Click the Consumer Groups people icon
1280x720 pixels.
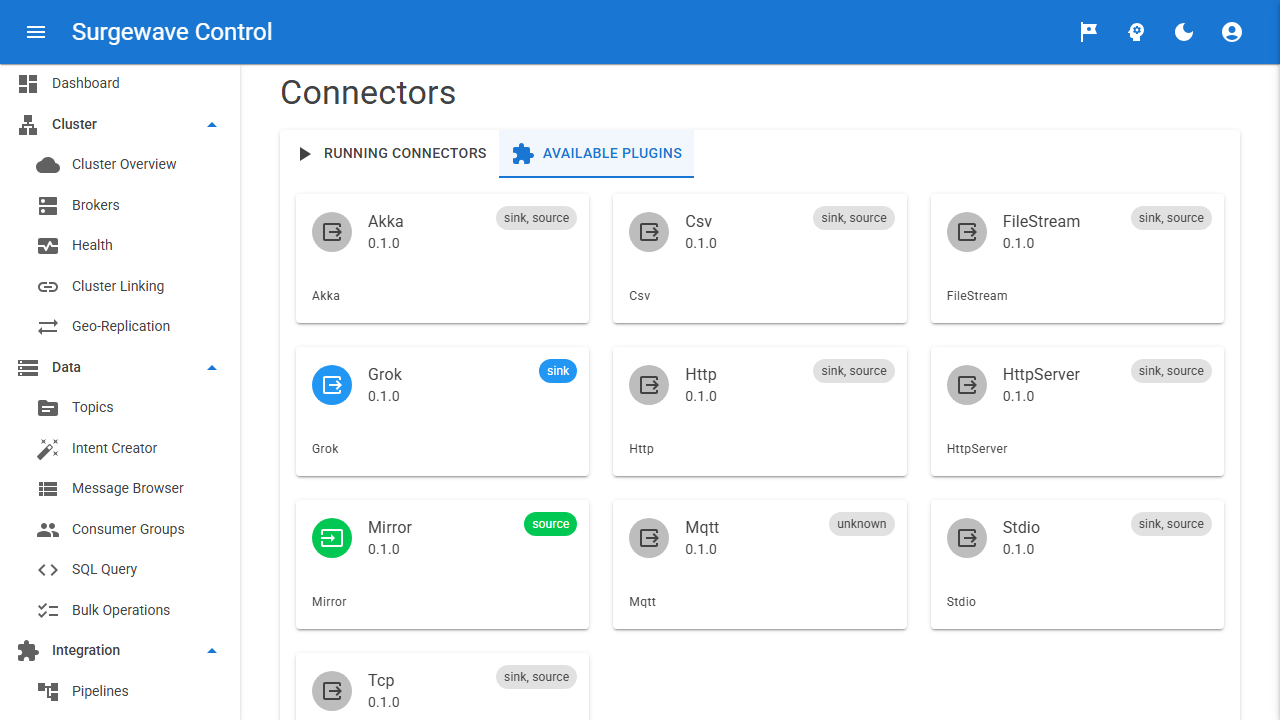coord(48,530)
